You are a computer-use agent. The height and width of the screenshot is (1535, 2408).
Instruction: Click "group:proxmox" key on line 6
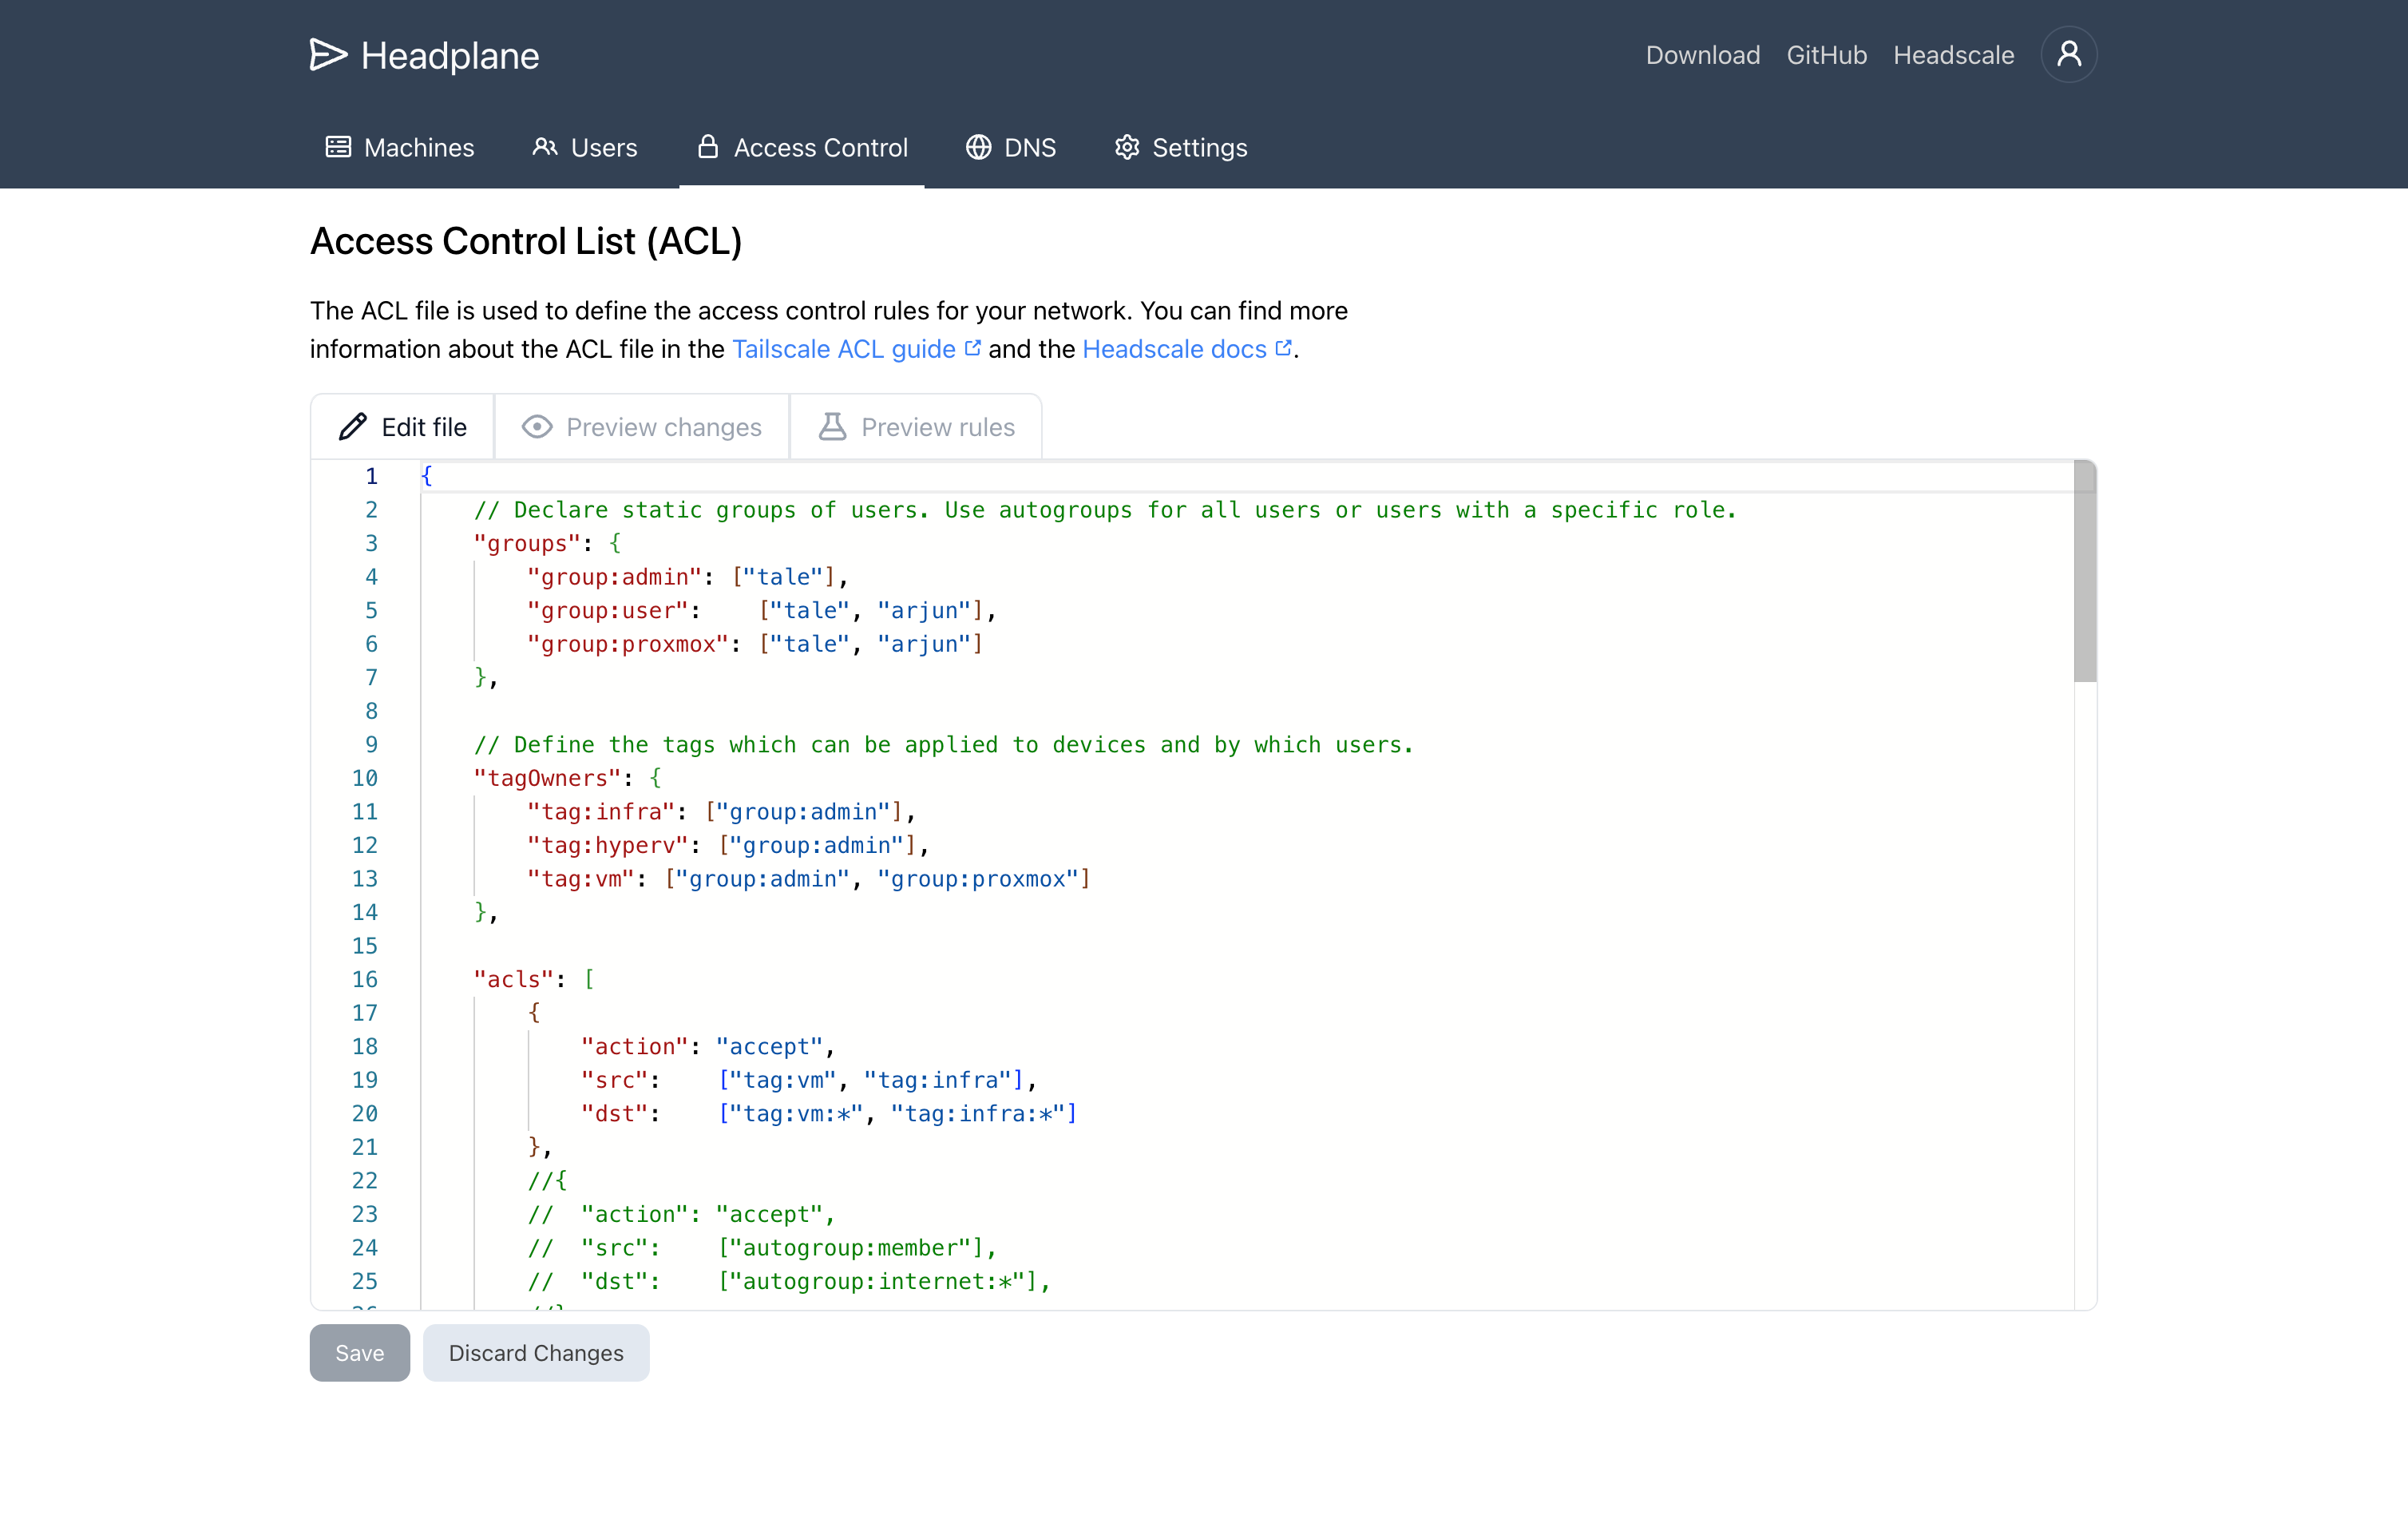[628, 644]
